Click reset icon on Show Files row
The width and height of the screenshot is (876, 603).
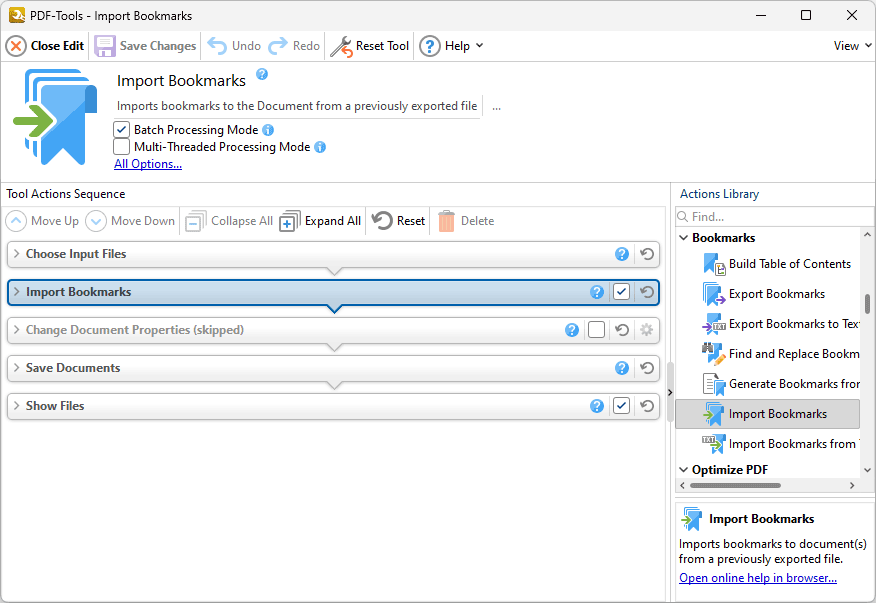pyautogui.click(x=647, y=406)
